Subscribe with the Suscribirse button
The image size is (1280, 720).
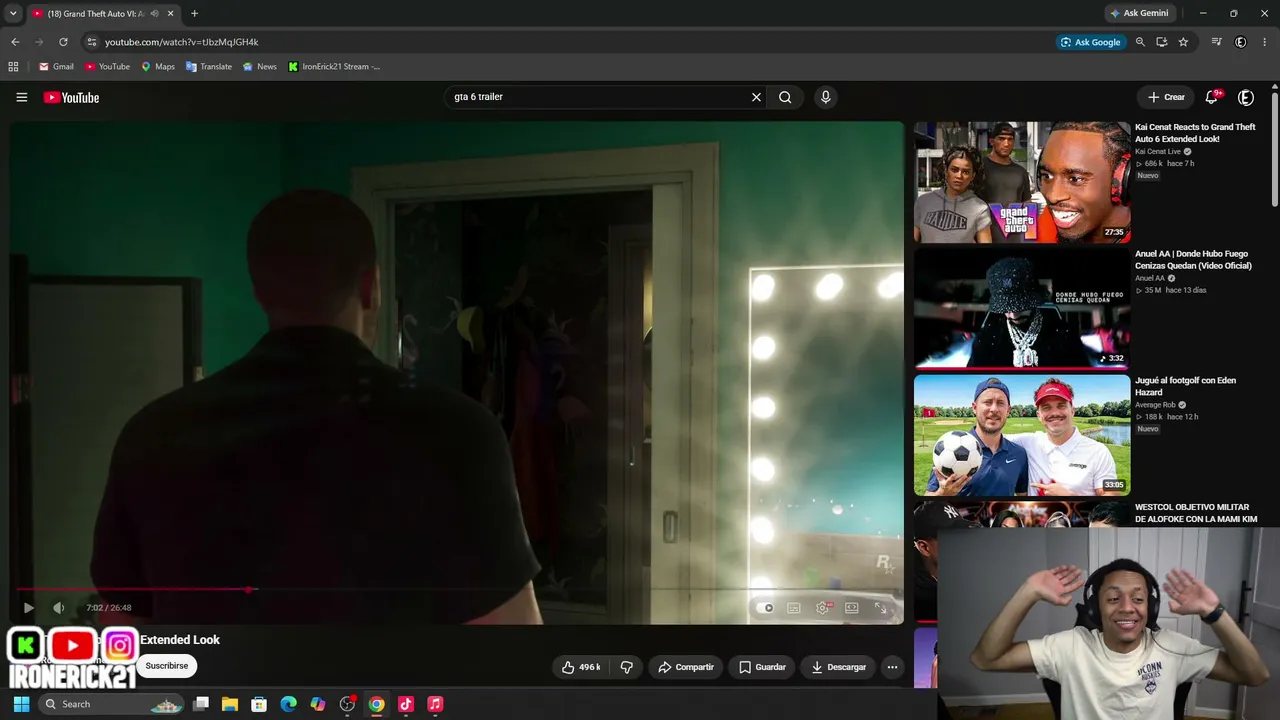166,666
